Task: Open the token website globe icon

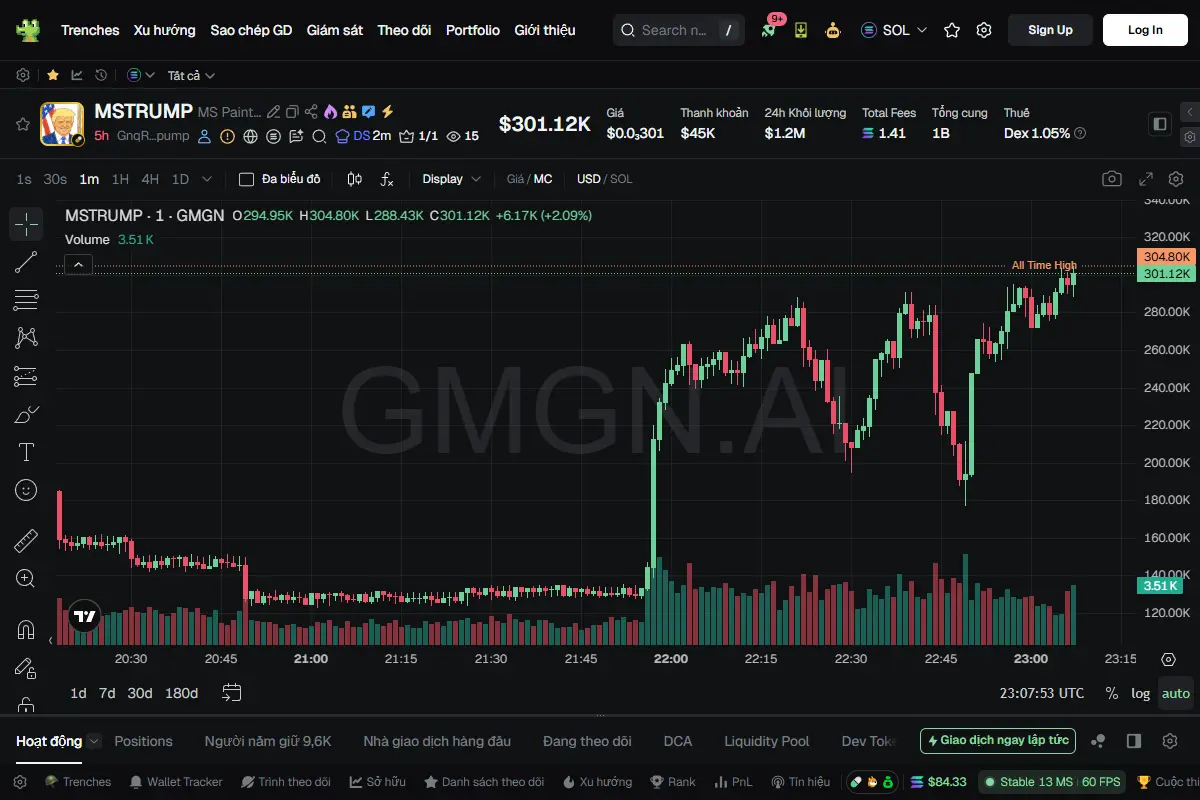Action: tap(250, 136)
